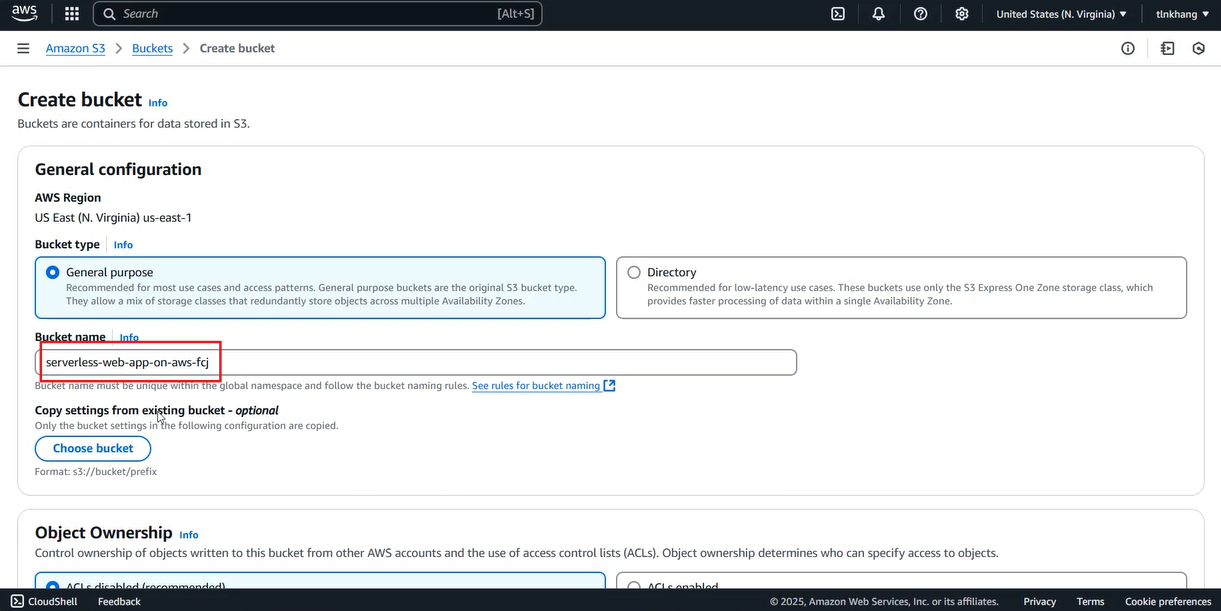Open the tlnkhang account dropdown

coord(1182,14)
